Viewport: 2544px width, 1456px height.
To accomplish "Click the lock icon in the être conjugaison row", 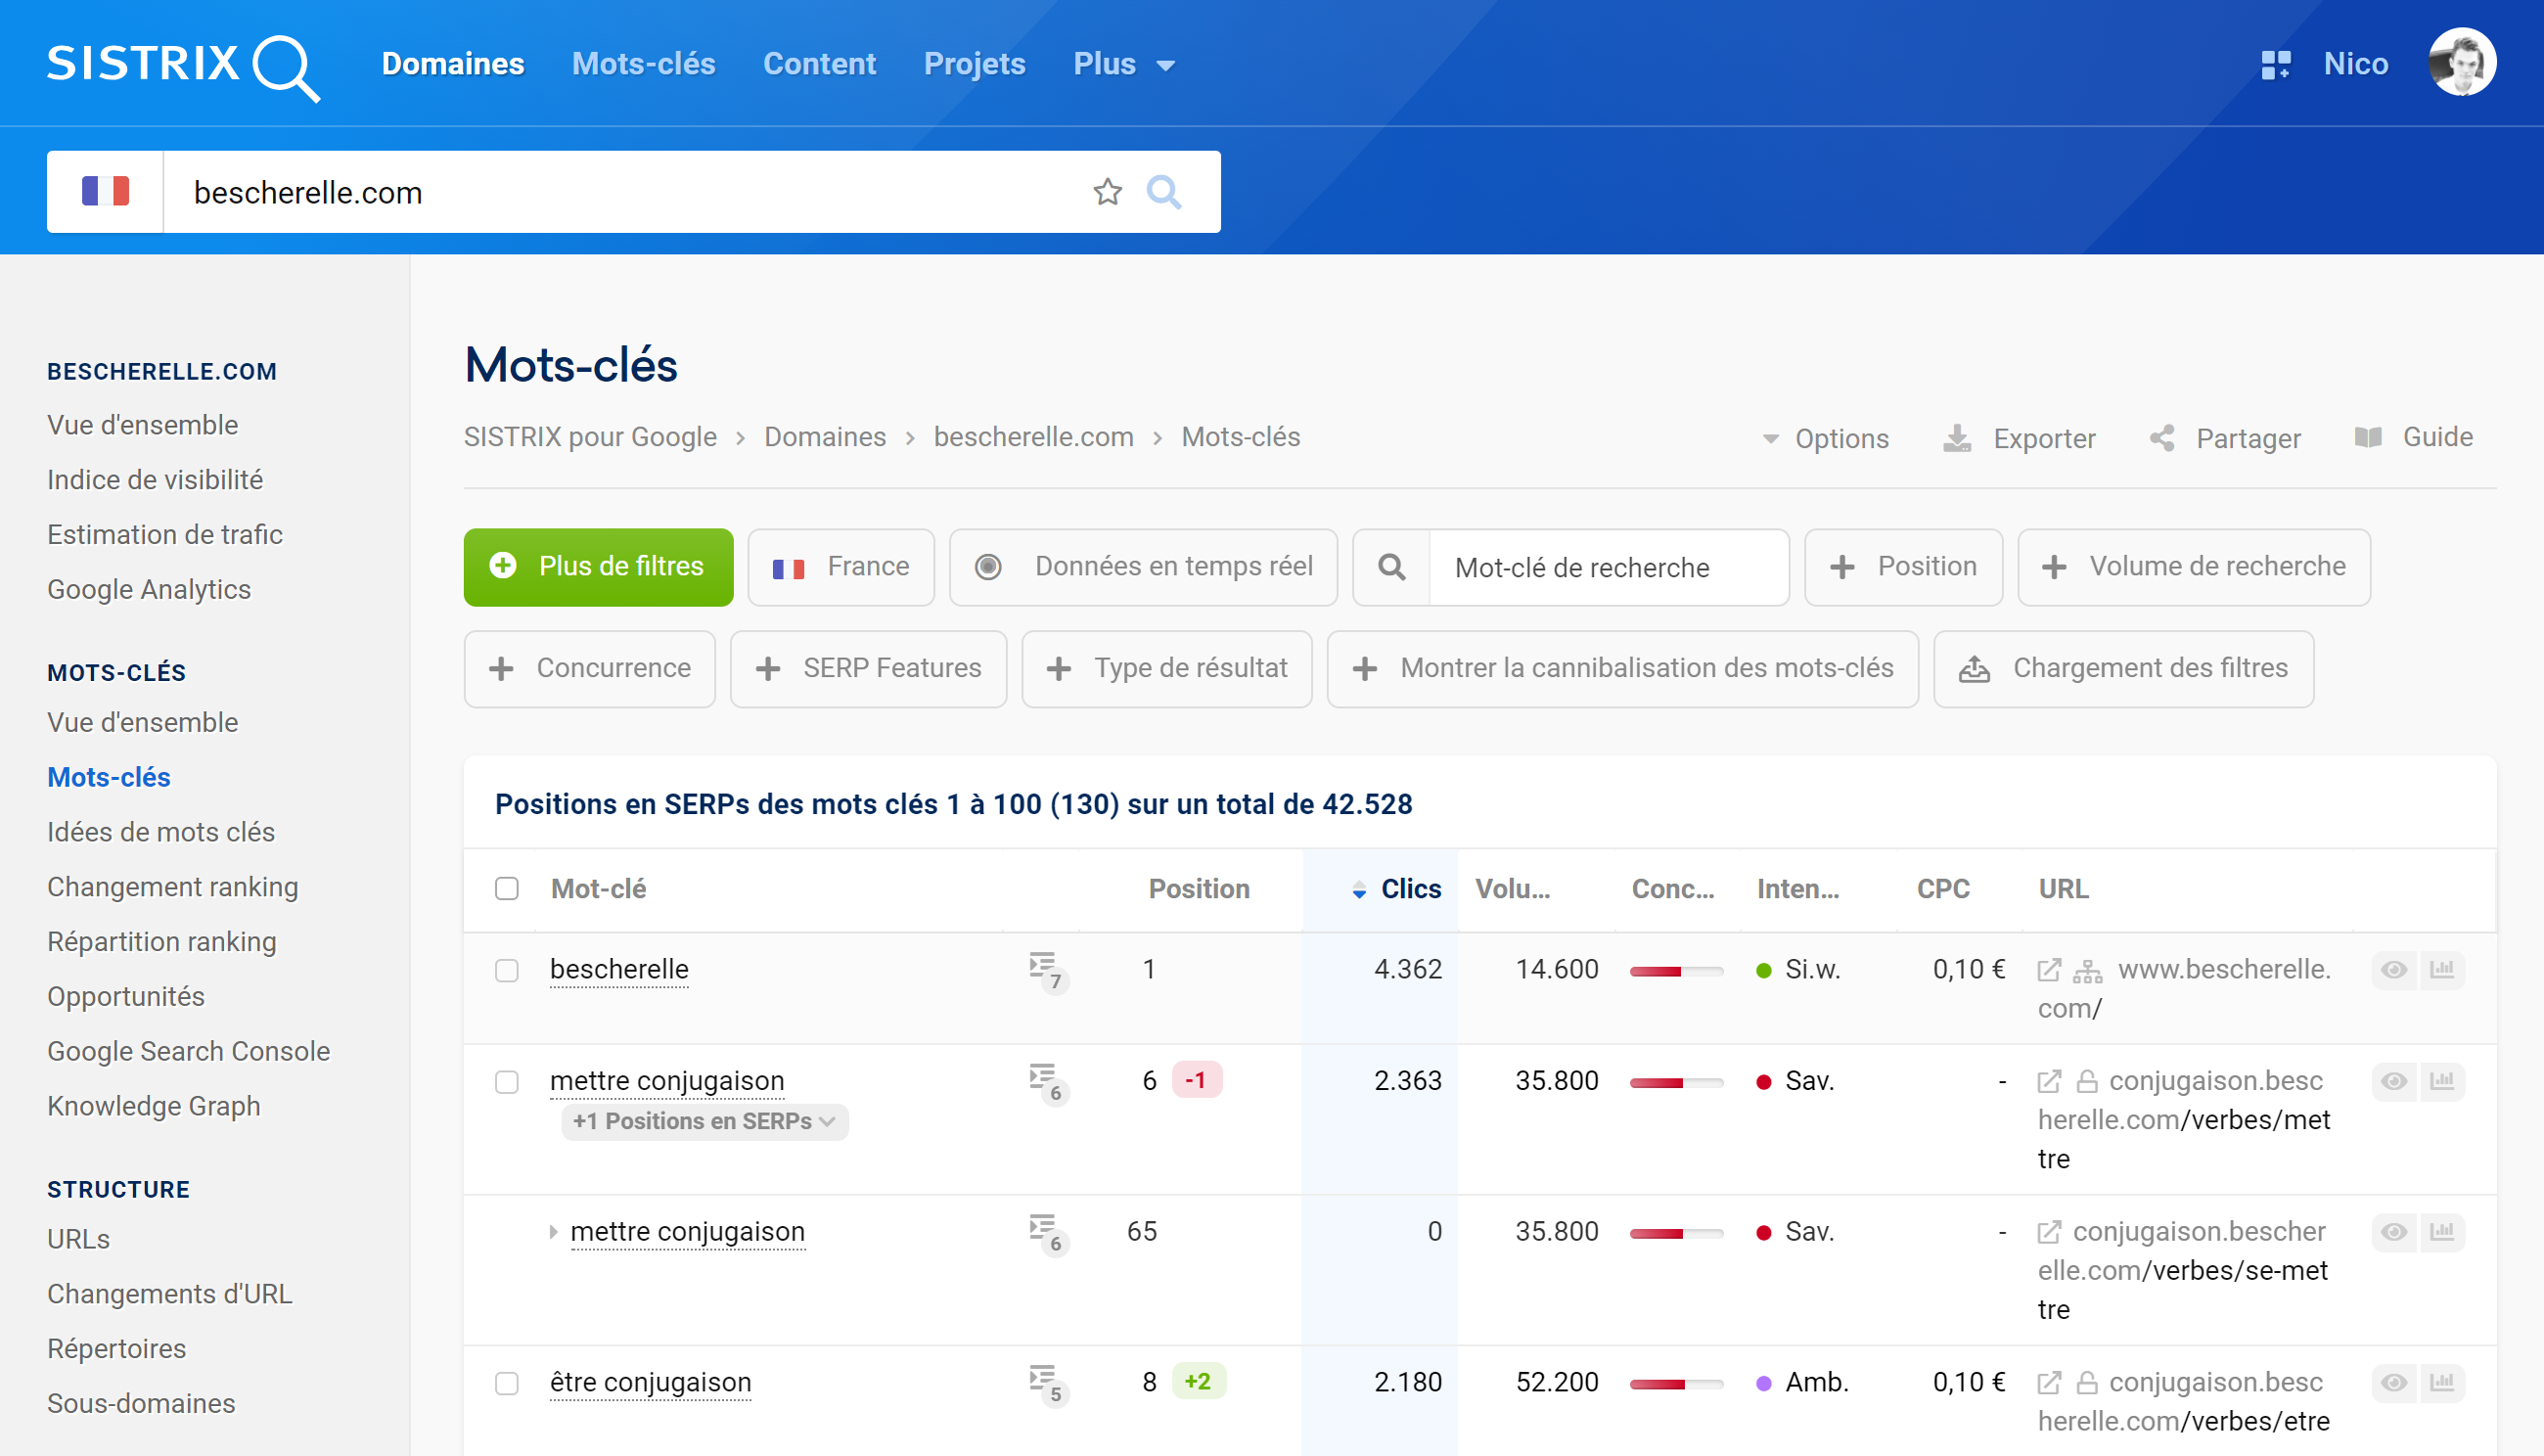I will 2087,1383.
